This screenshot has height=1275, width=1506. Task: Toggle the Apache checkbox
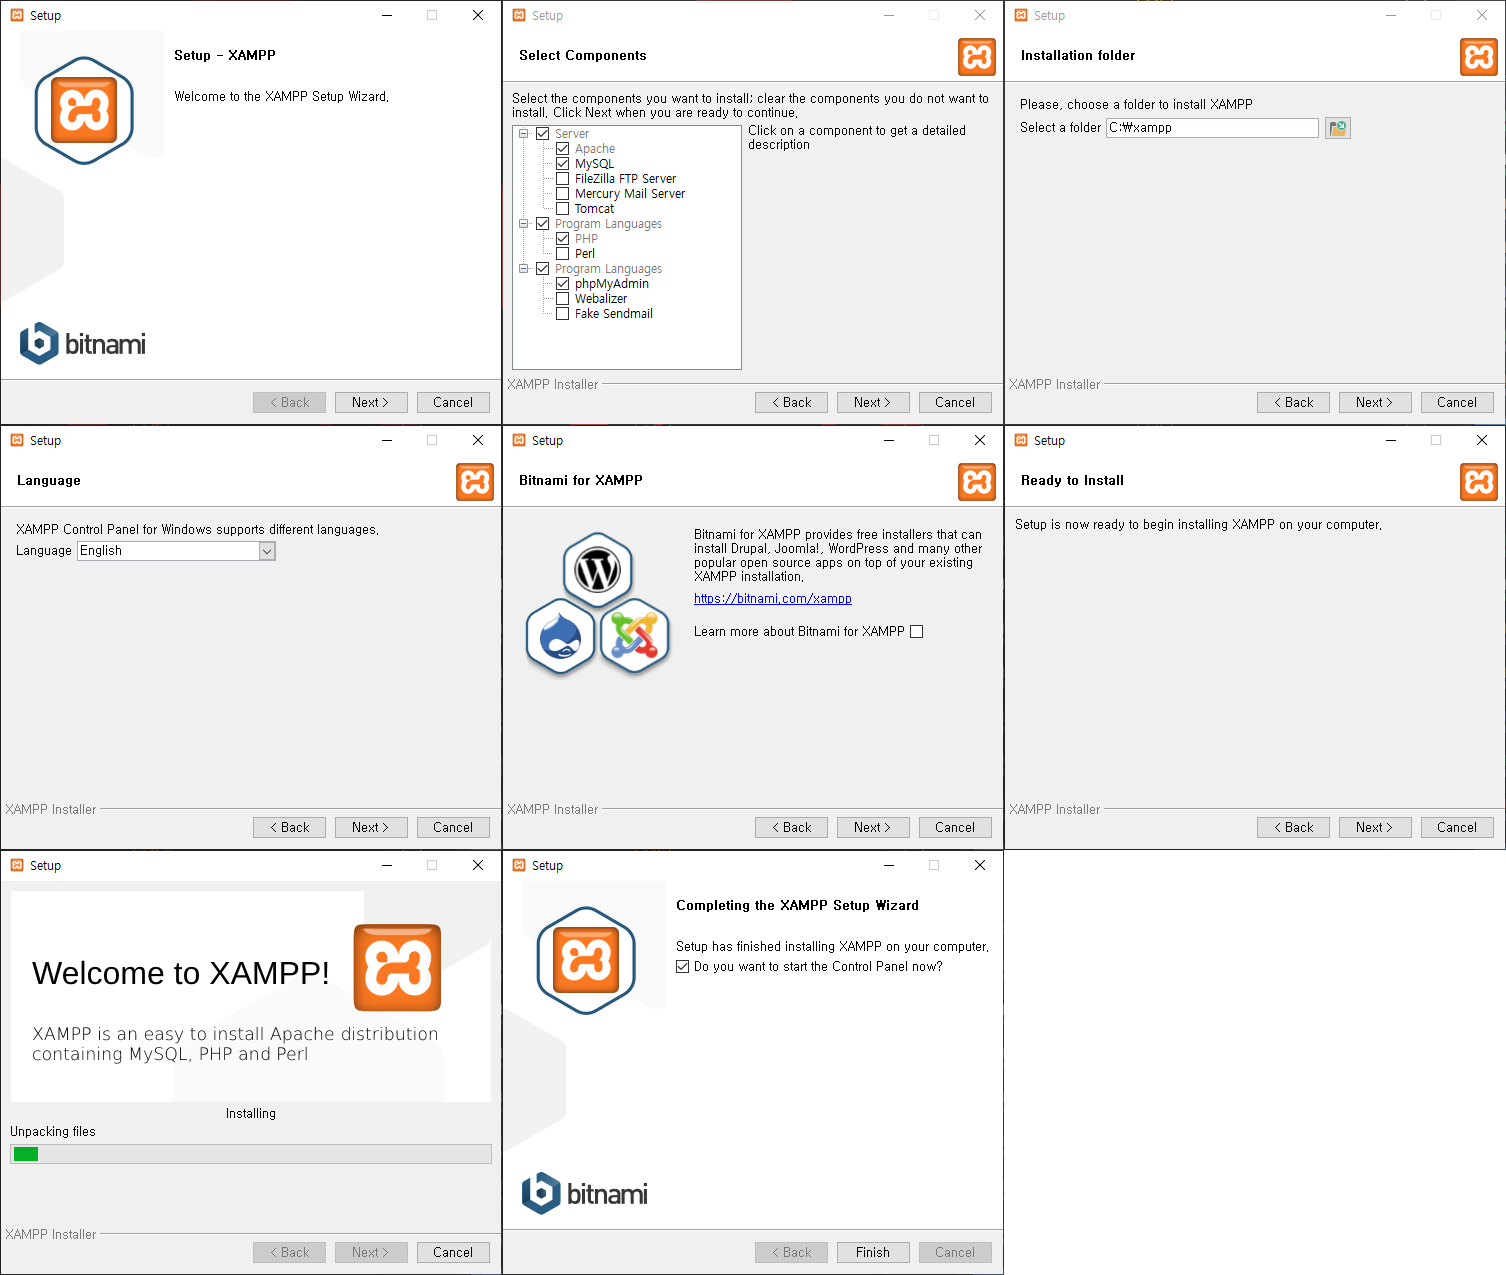(x=563, y=149)
